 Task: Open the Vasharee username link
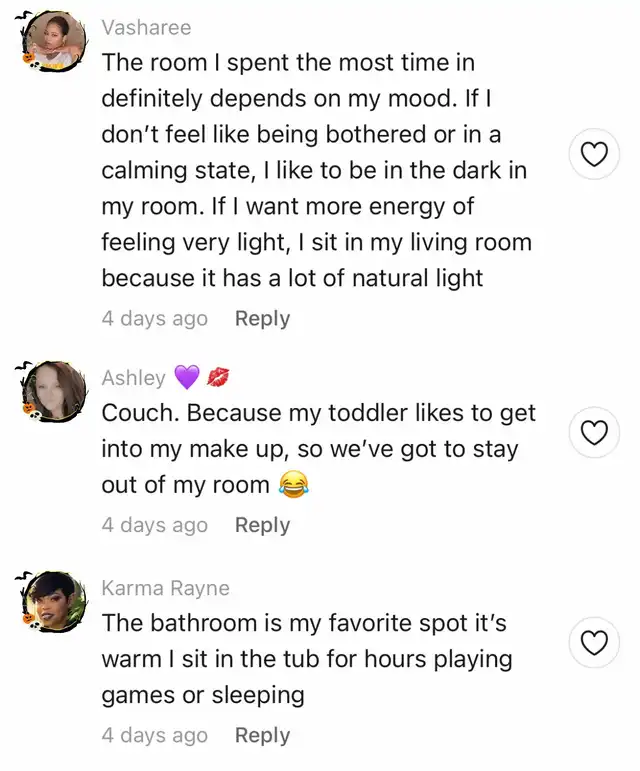(x=146, y=27)
